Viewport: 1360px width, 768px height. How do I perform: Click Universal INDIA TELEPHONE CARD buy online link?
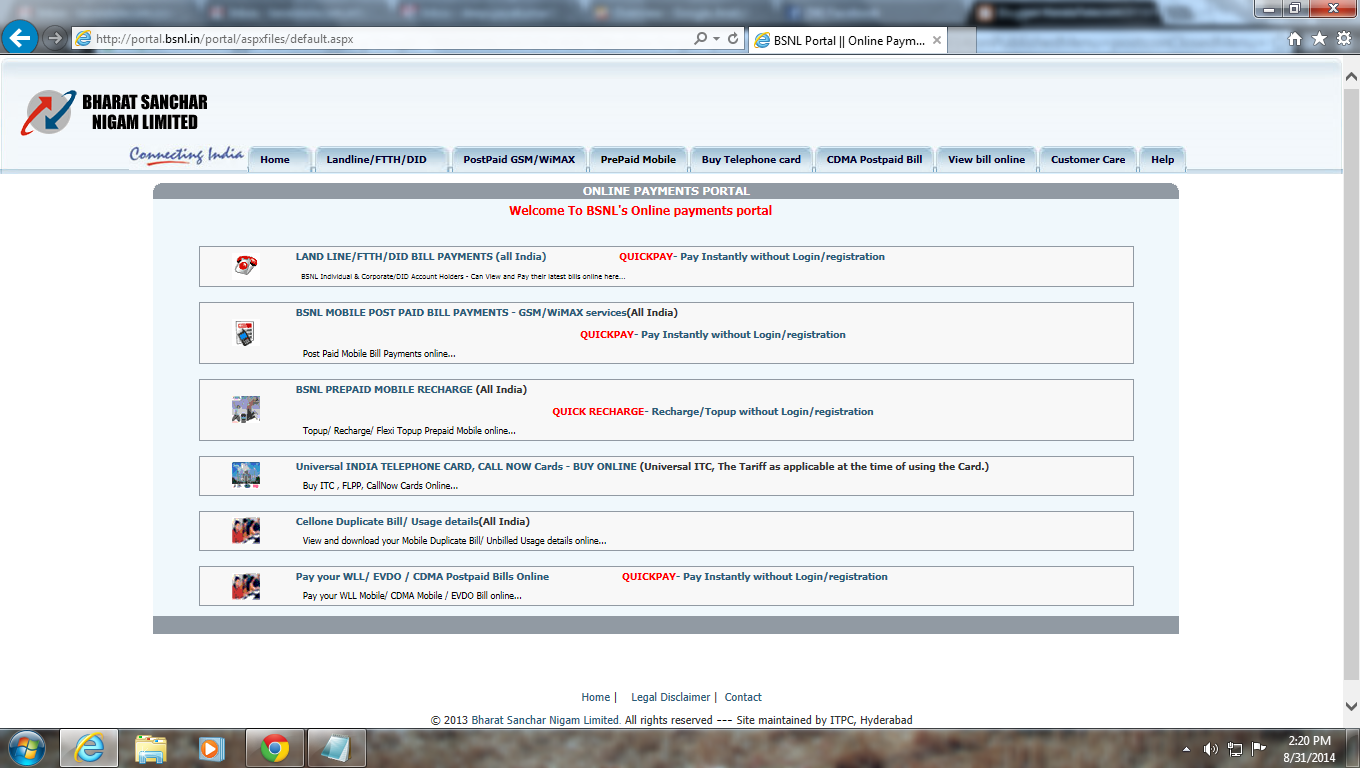[x=466, y=467]
